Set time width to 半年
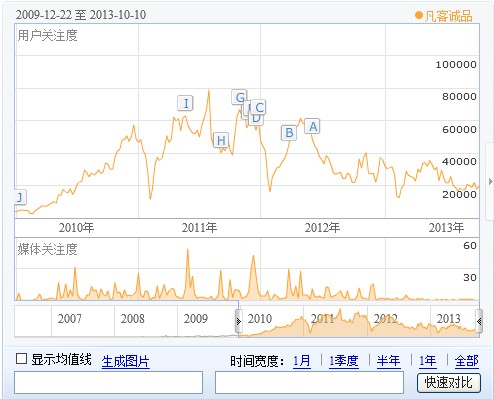The image size is (494, 399). click(389, 361)
